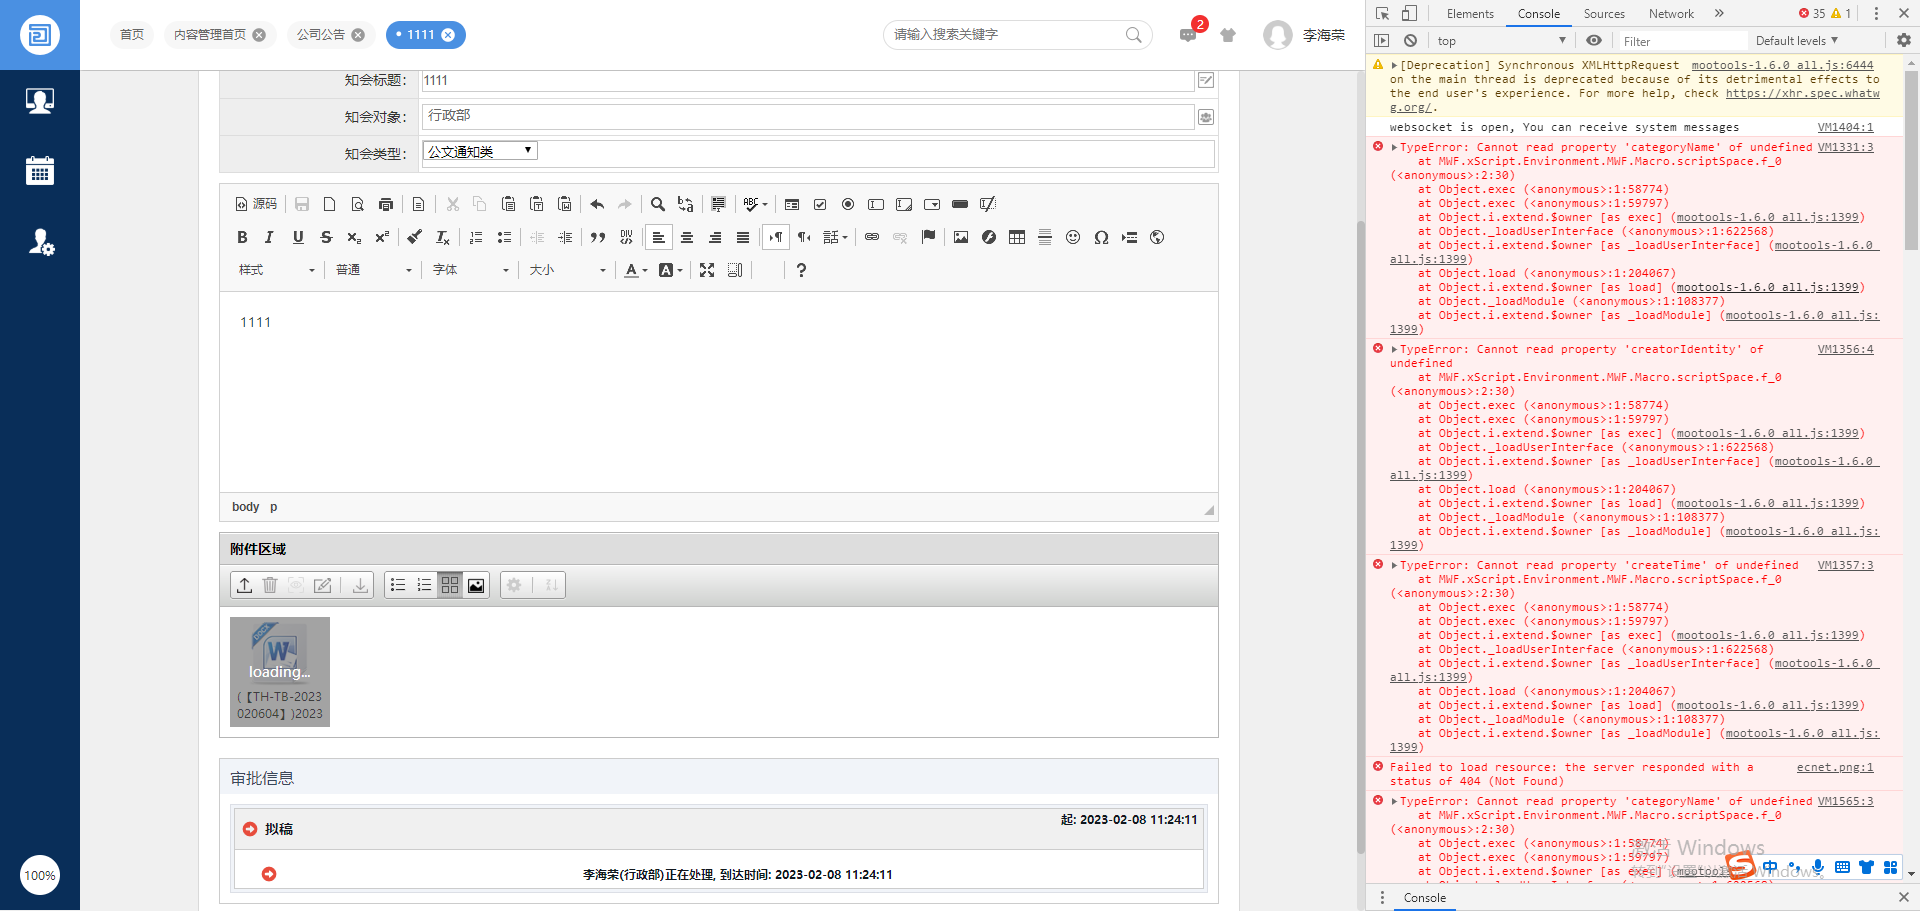Open user menu for 李海荣
The height and width of the screenshot is (911, 1920).
pyautogui.click(x=1304, y=35)
